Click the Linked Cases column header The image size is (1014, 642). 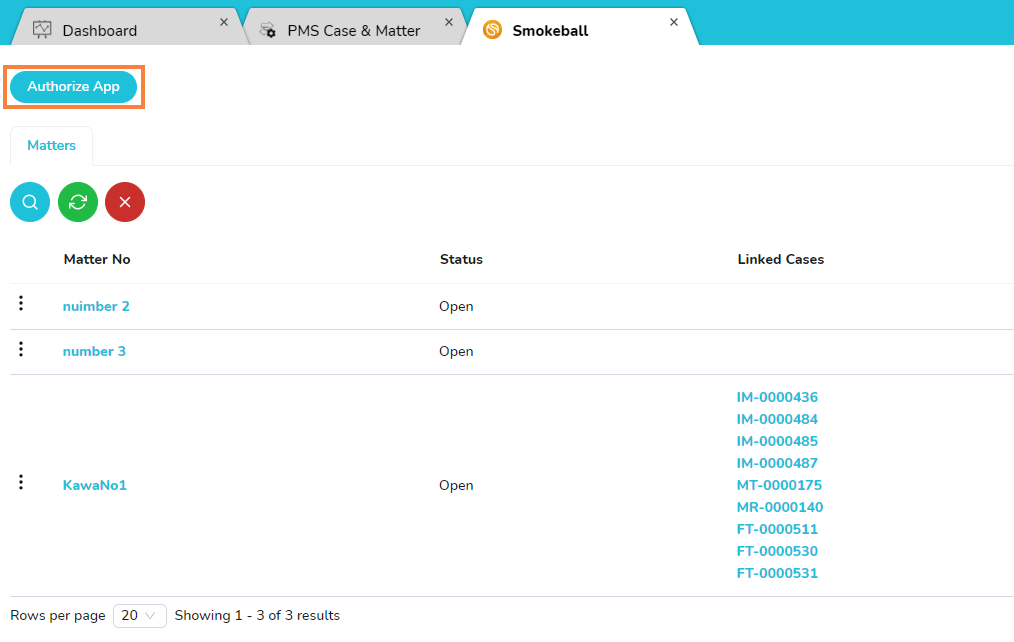click(781, 259)
